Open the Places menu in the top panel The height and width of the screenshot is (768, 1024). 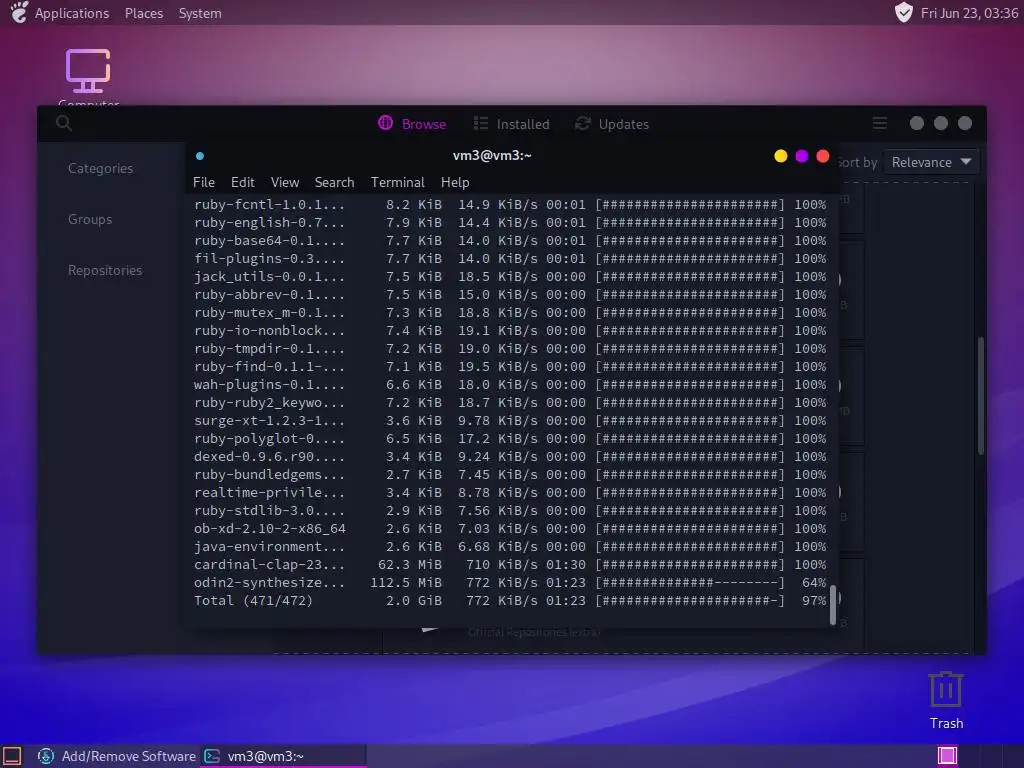point(144,13)
